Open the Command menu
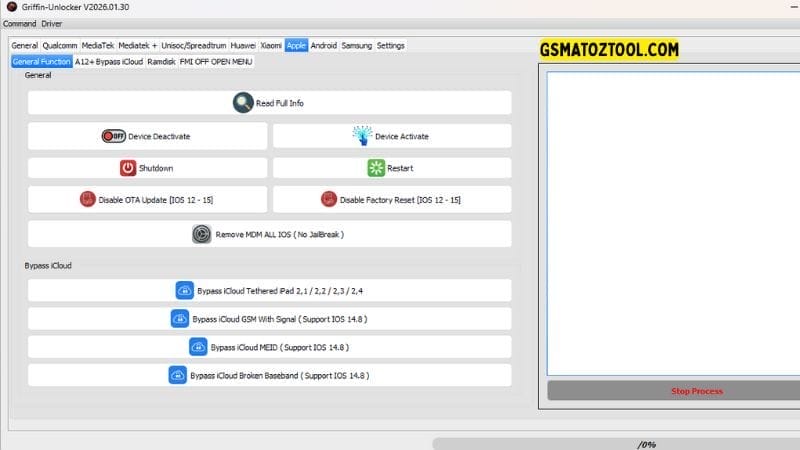This screenshot has width=800, height=450. [19, 24]
